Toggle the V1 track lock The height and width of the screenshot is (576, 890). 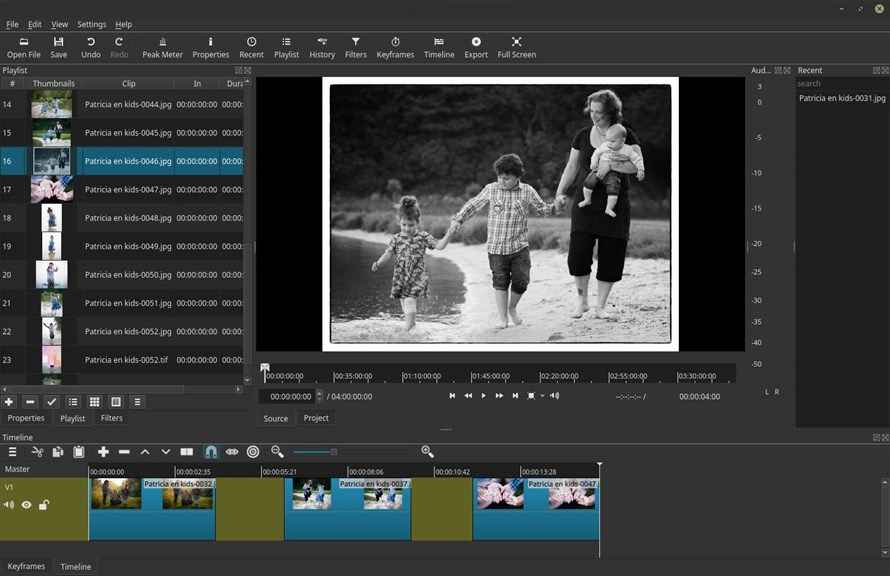point(44,505)
